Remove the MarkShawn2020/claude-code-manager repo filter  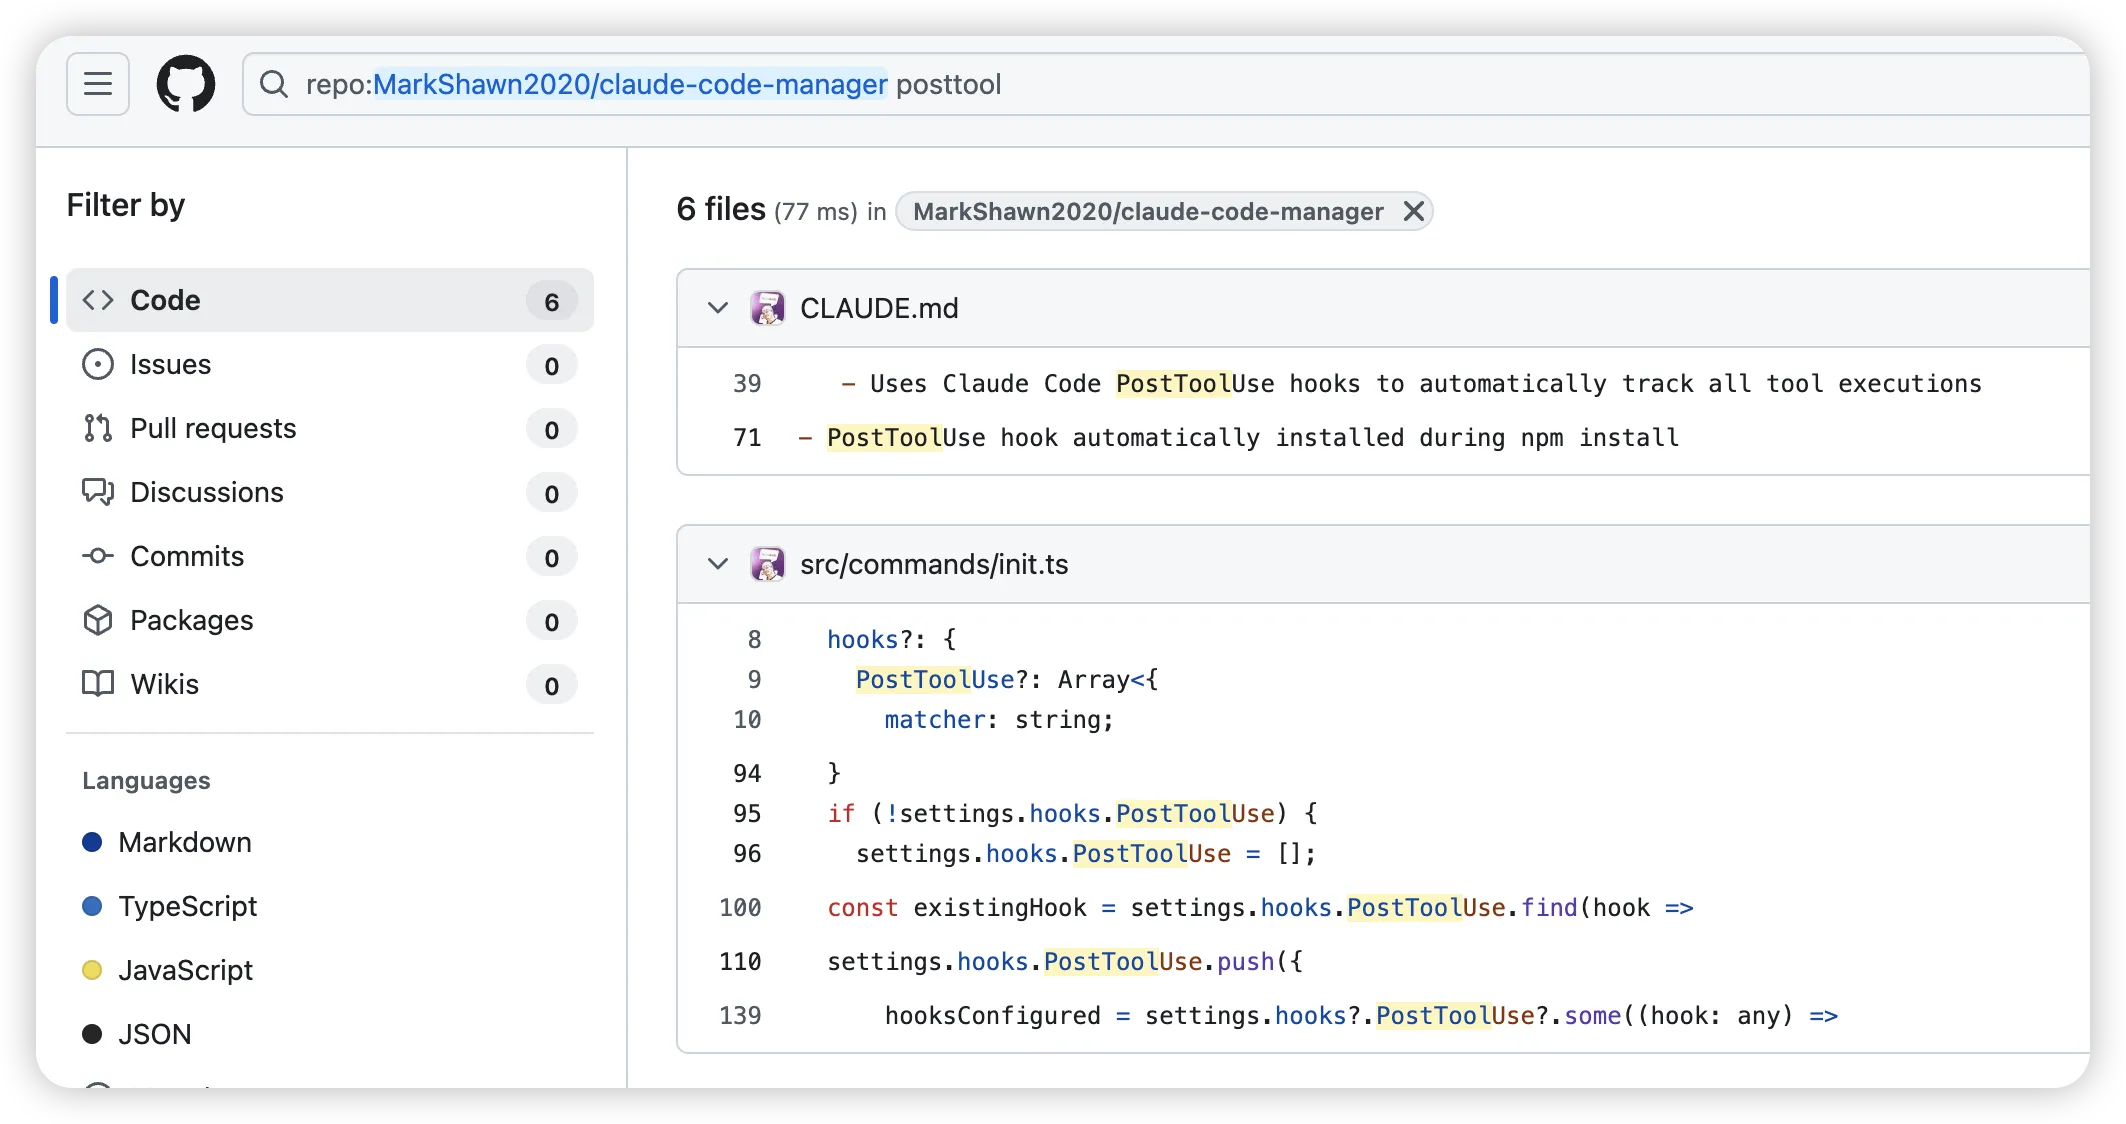[1413, 211]
